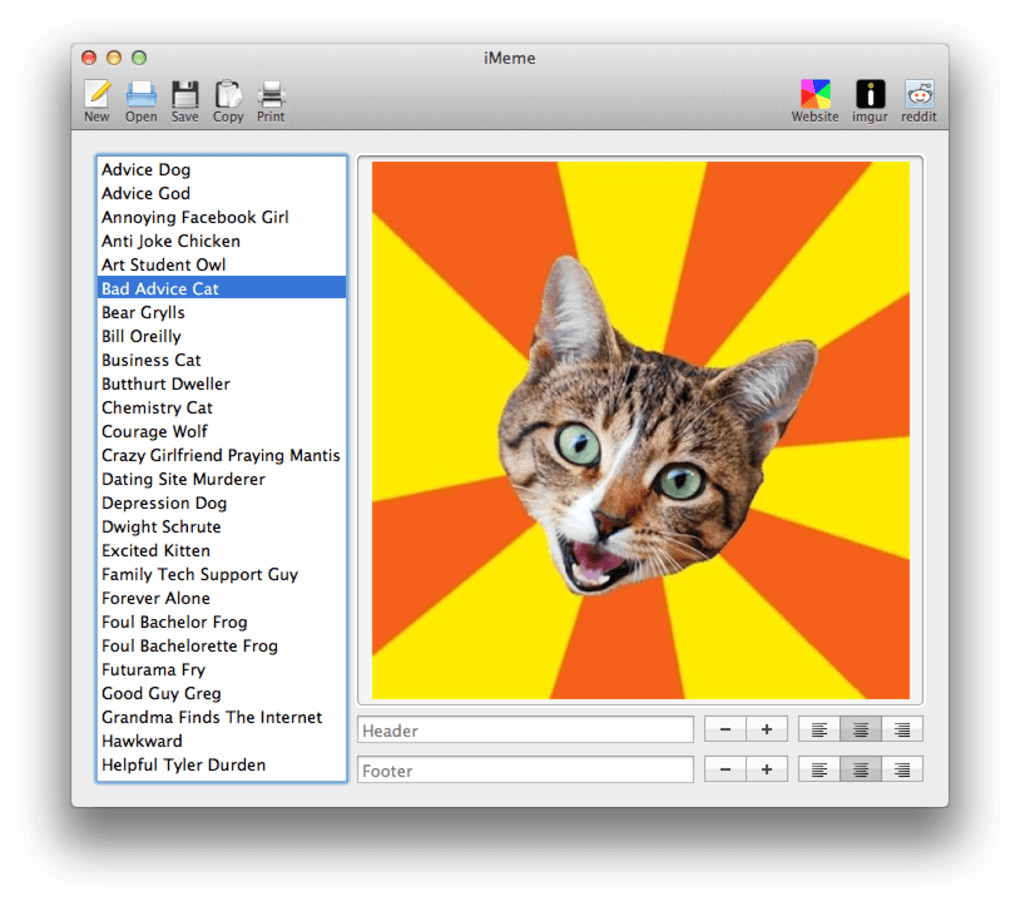Print meme with printer icon
This screenshot has height=906, width=1020.
(x=271, y=95)
